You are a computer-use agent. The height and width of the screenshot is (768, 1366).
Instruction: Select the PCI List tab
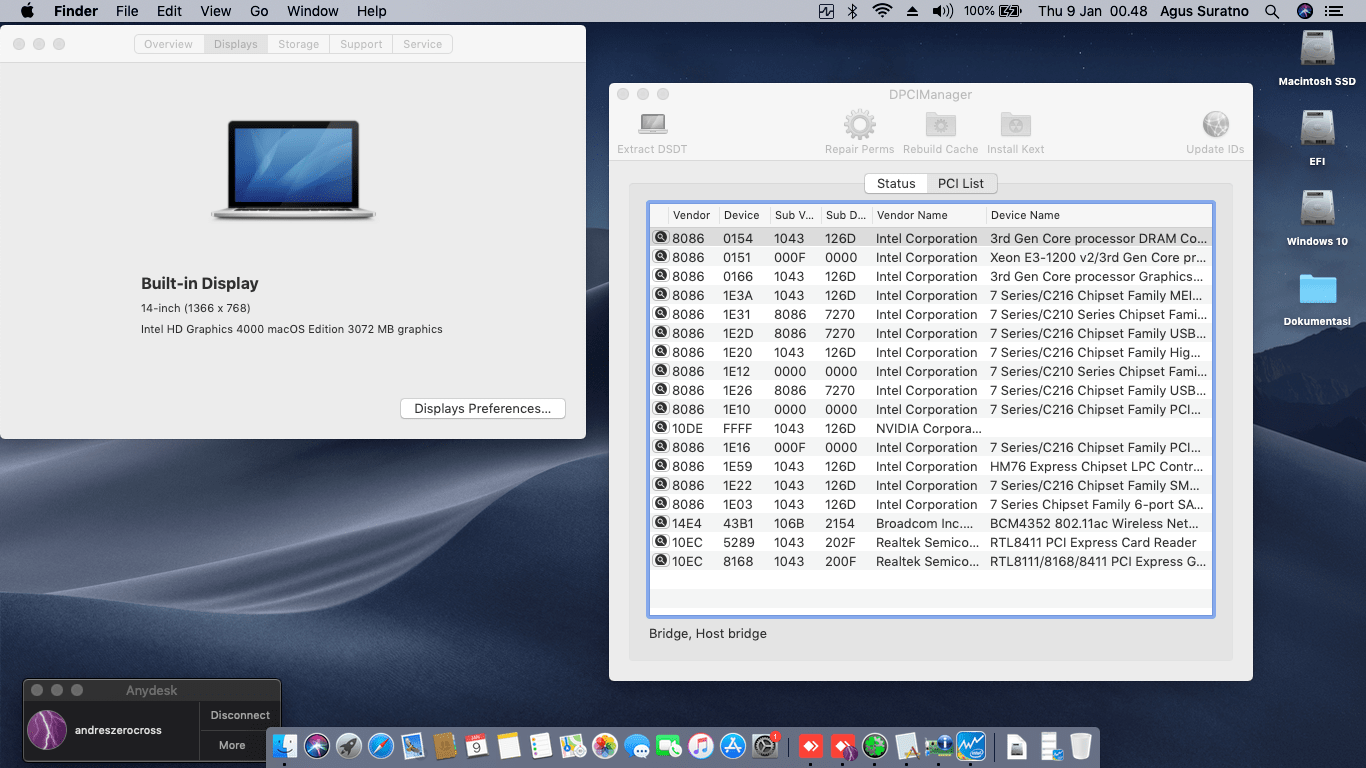click(961, 183)
